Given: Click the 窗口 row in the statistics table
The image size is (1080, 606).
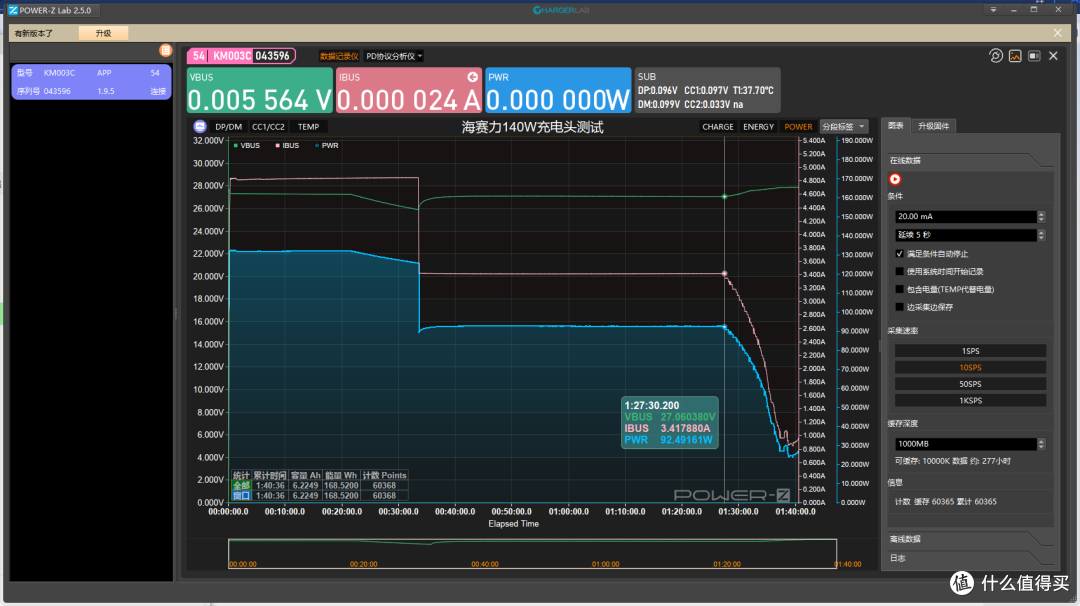Looking at the screenshot, I should (320, 496).
